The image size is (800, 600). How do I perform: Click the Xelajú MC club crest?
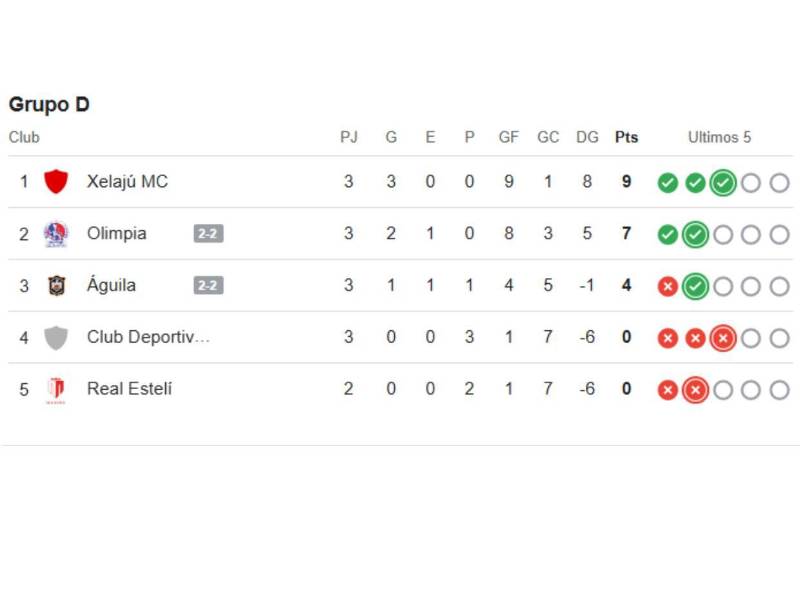pos(57,181)
